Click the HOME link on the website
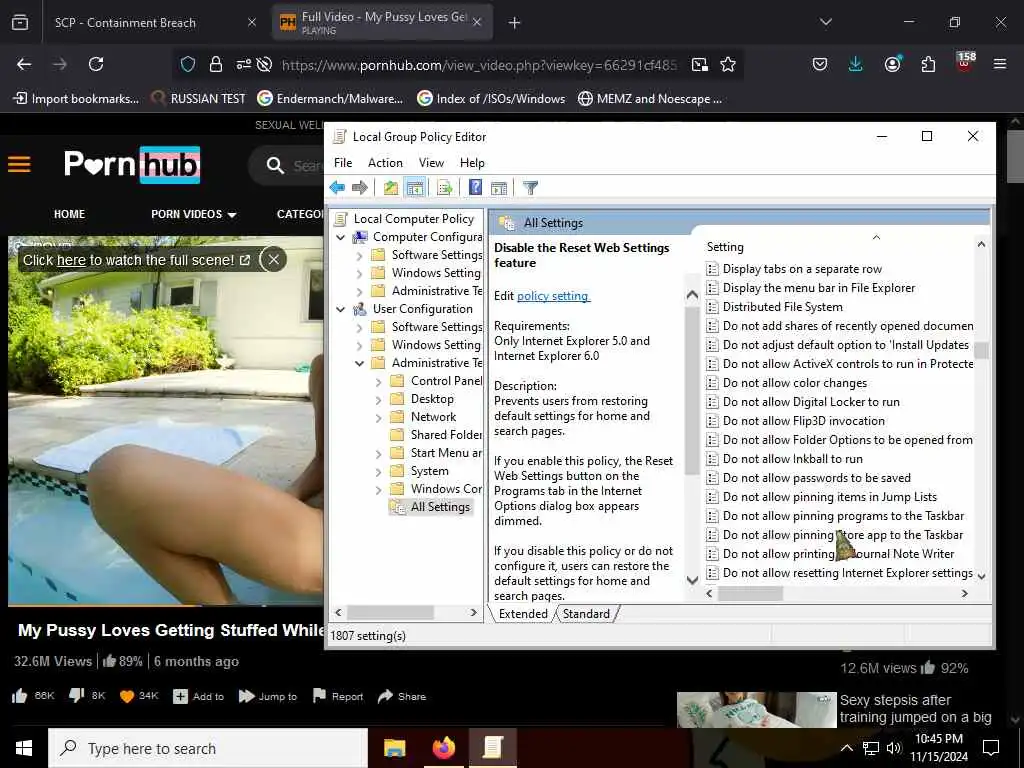 click(x=69, y=214)
